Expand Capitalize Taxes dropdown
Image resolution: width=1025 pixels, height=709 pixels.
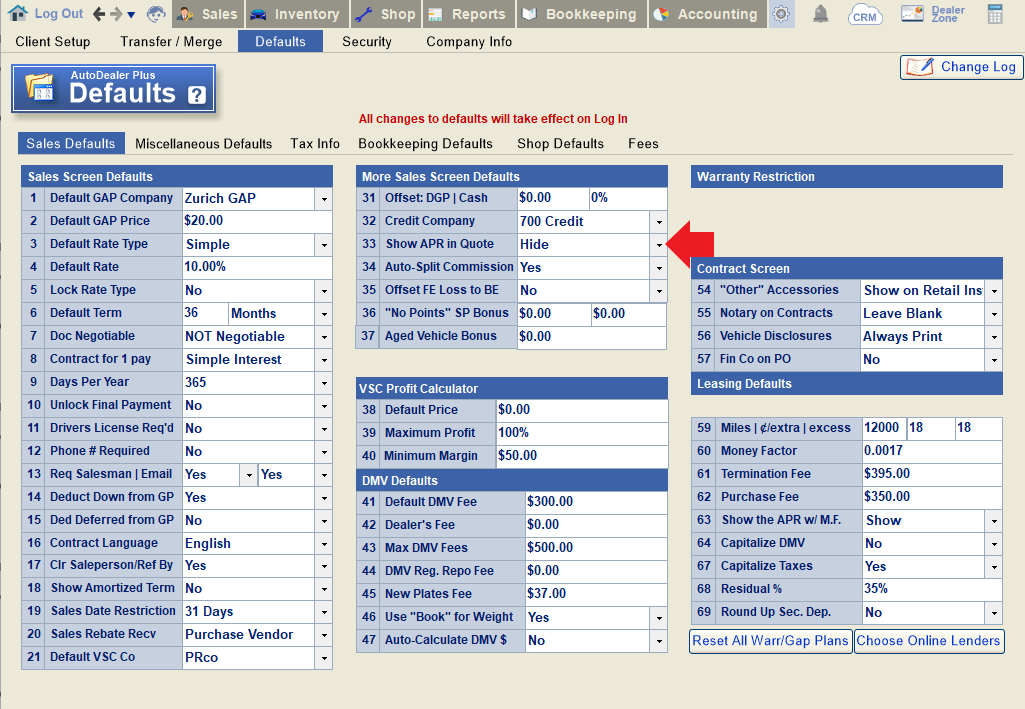[994, 567]
